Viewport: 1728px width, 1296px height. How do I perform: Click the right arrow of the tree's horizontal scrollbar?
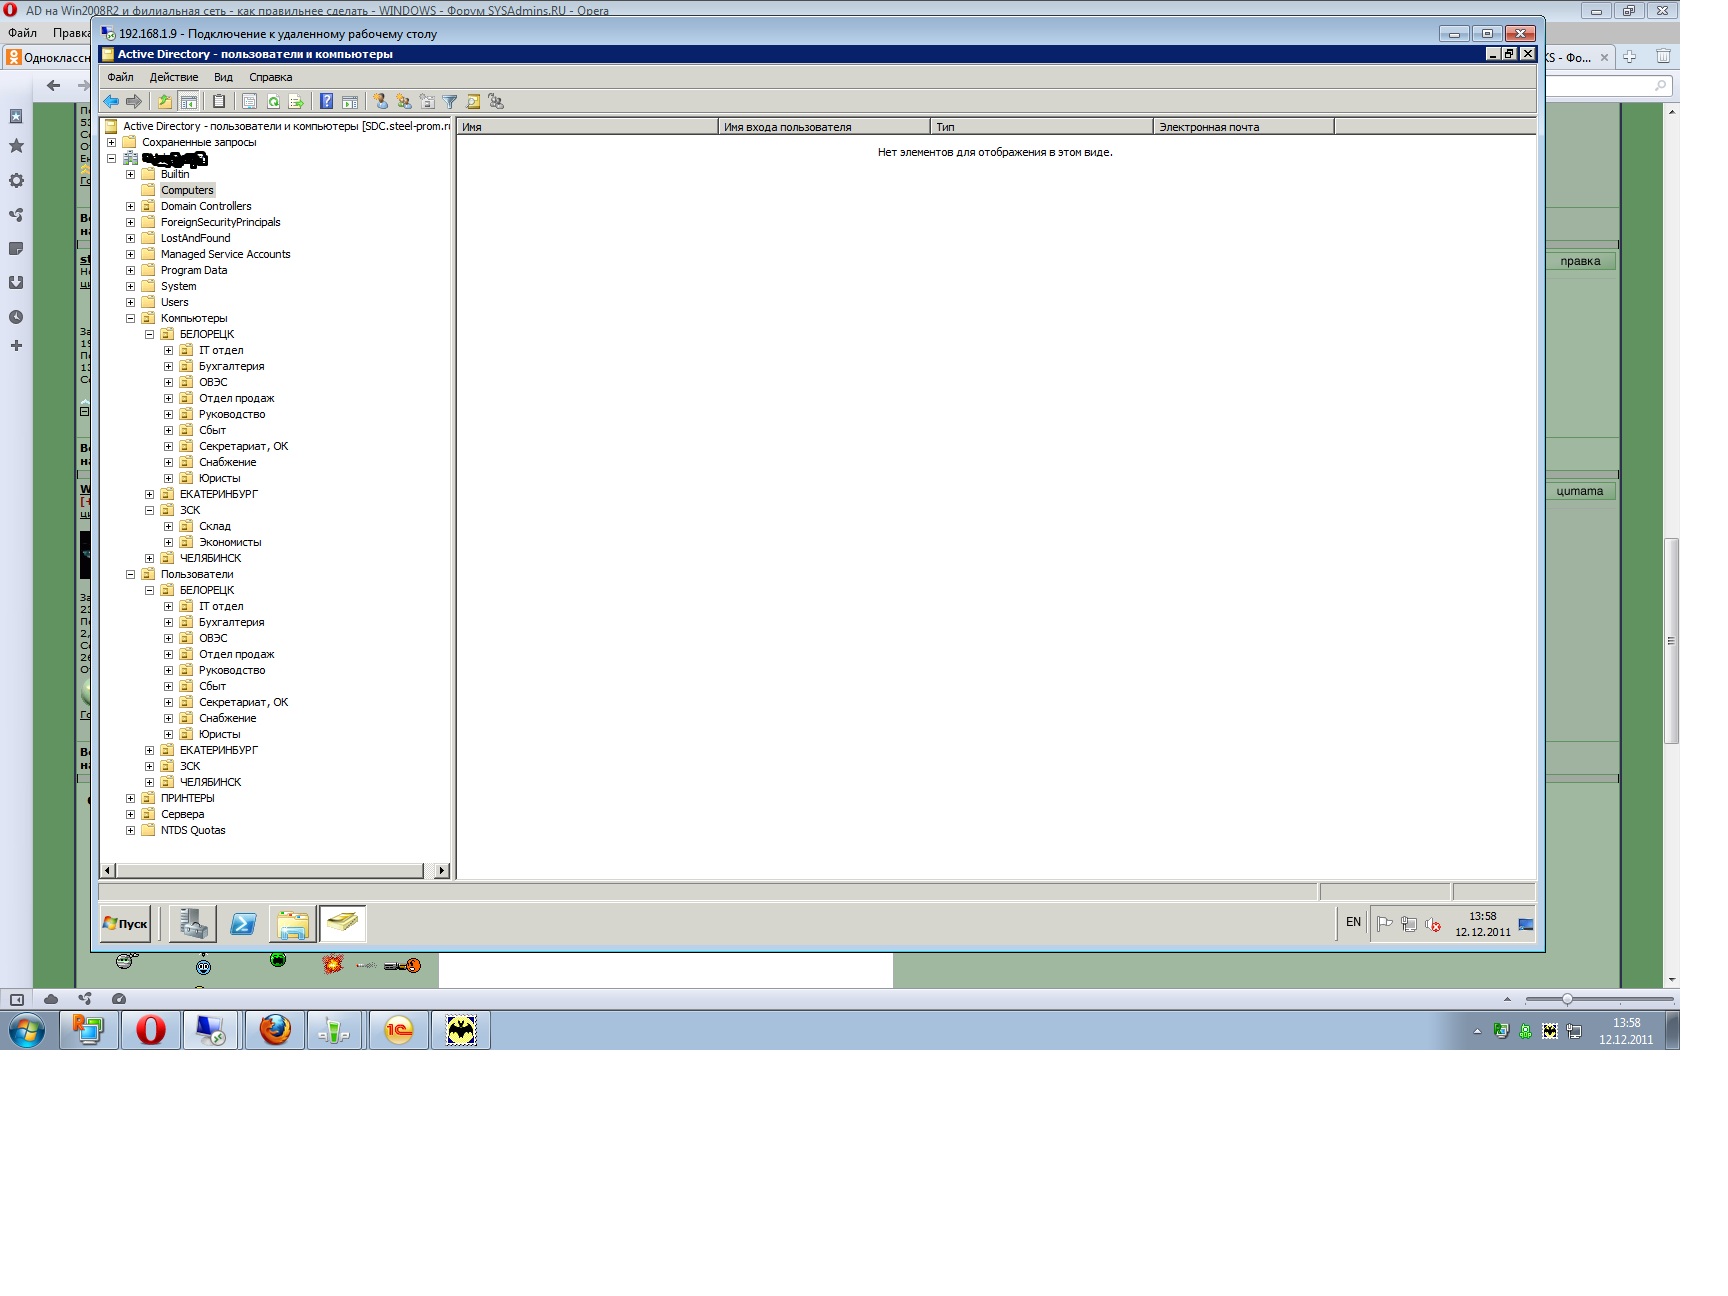click(x=441, y=871)
